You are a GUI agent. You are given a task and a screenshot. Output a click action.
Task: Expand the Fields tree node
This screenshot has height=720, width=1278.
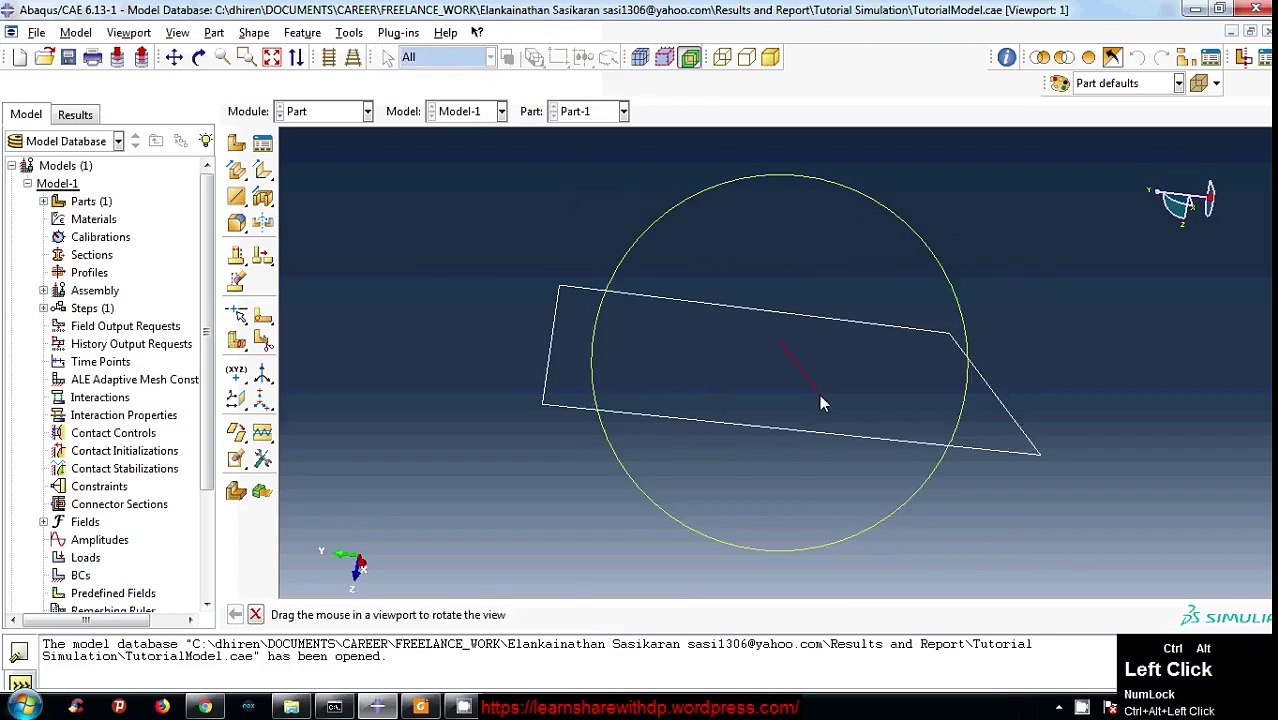pyautogui.click(x=44, y=522)
